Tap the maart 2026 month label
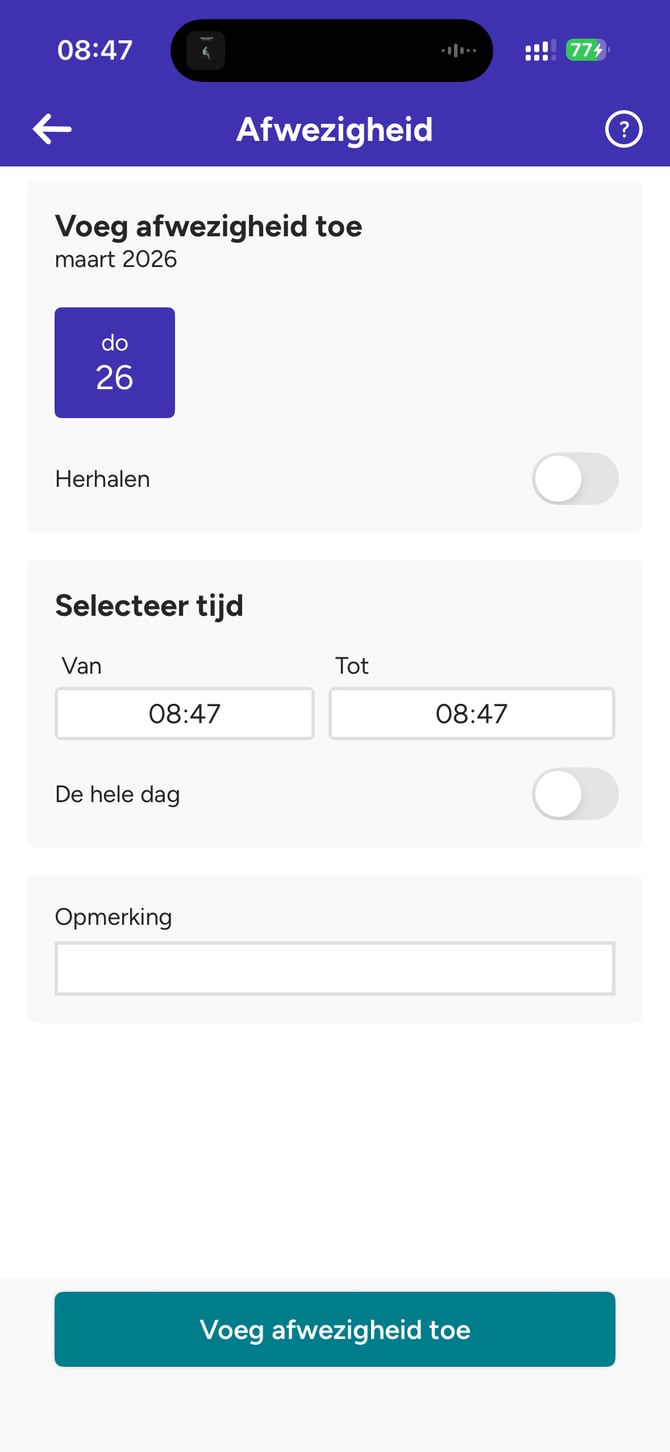The width and height of the screenshot is (670, 1452). tap(116, 259)
